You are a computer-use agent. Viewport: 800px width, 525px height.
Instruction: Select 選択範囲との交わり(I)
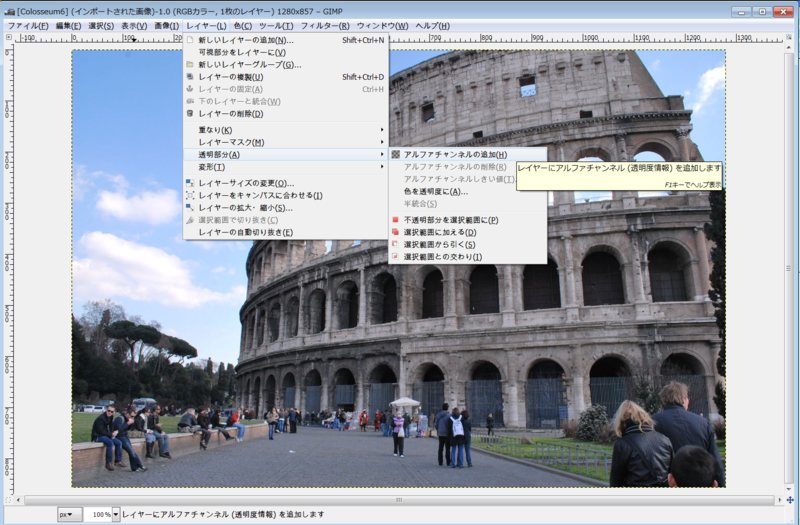tap(468, 257)
